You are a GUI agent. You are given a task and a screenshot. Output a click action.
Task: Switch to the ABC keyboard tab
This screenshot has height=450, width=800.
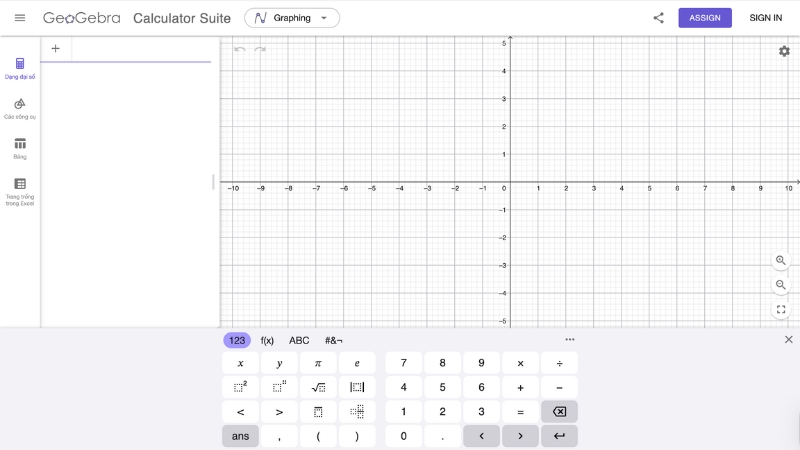299,340
